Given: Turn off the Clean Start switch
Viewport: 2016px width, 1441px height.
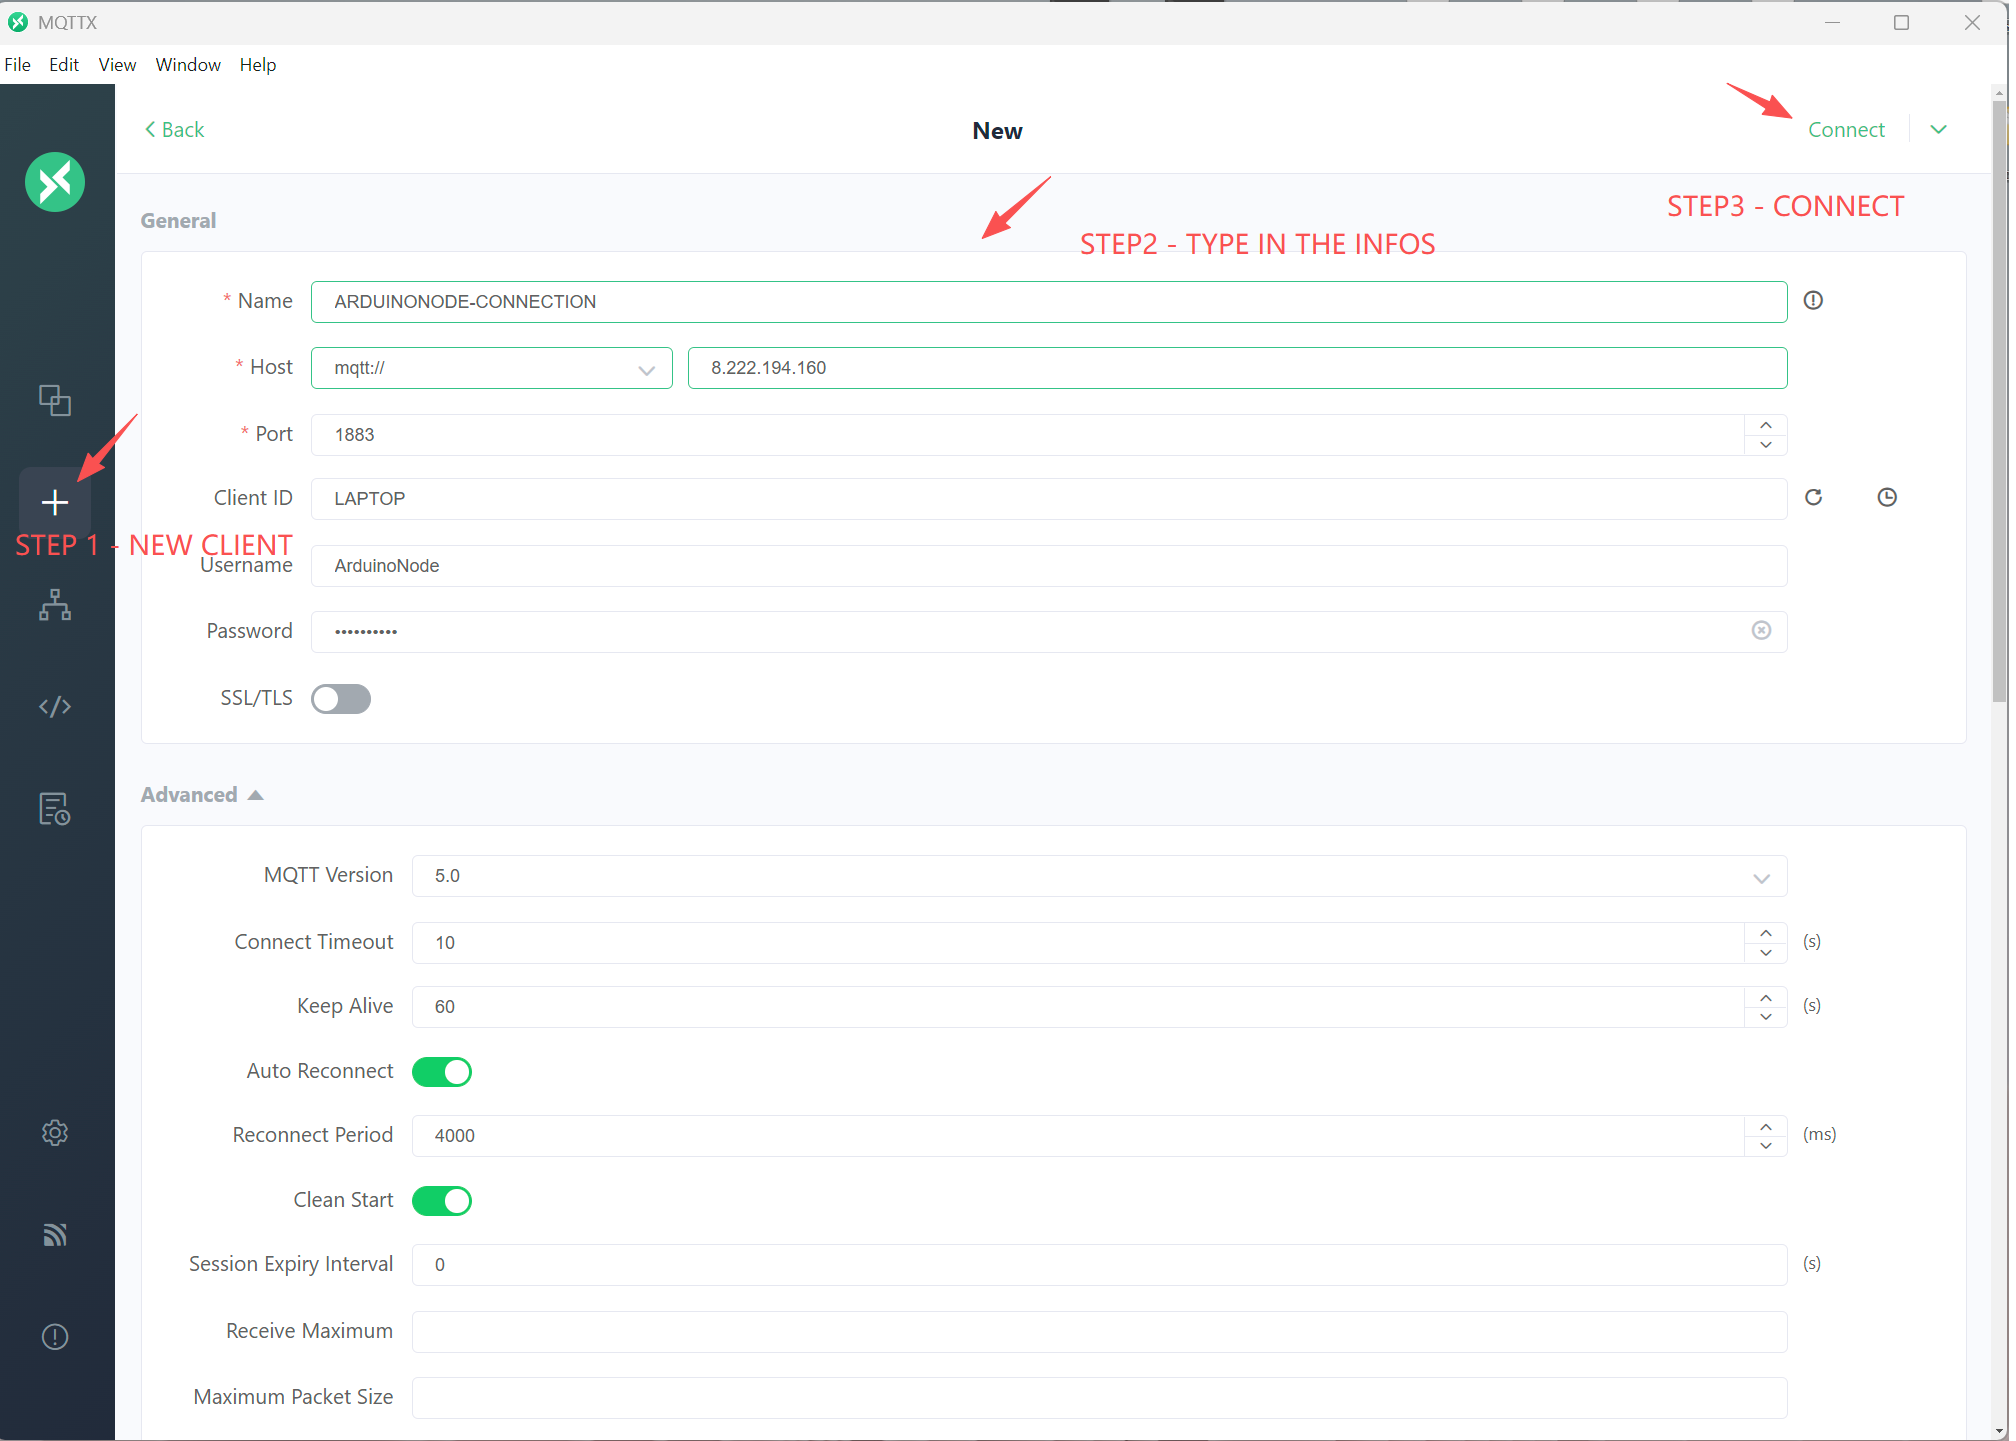Looking at the screenshot, I should (x=442, y=1201).
